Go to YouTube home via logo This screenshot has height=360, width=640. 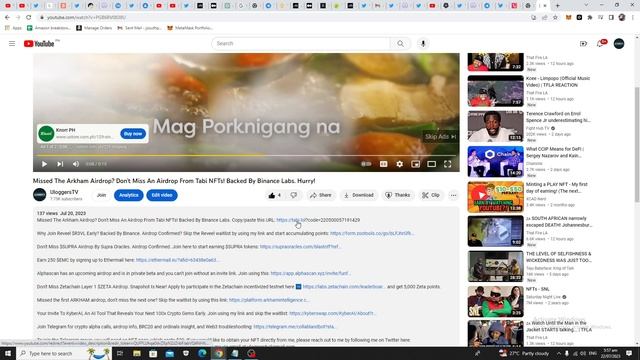39,44
